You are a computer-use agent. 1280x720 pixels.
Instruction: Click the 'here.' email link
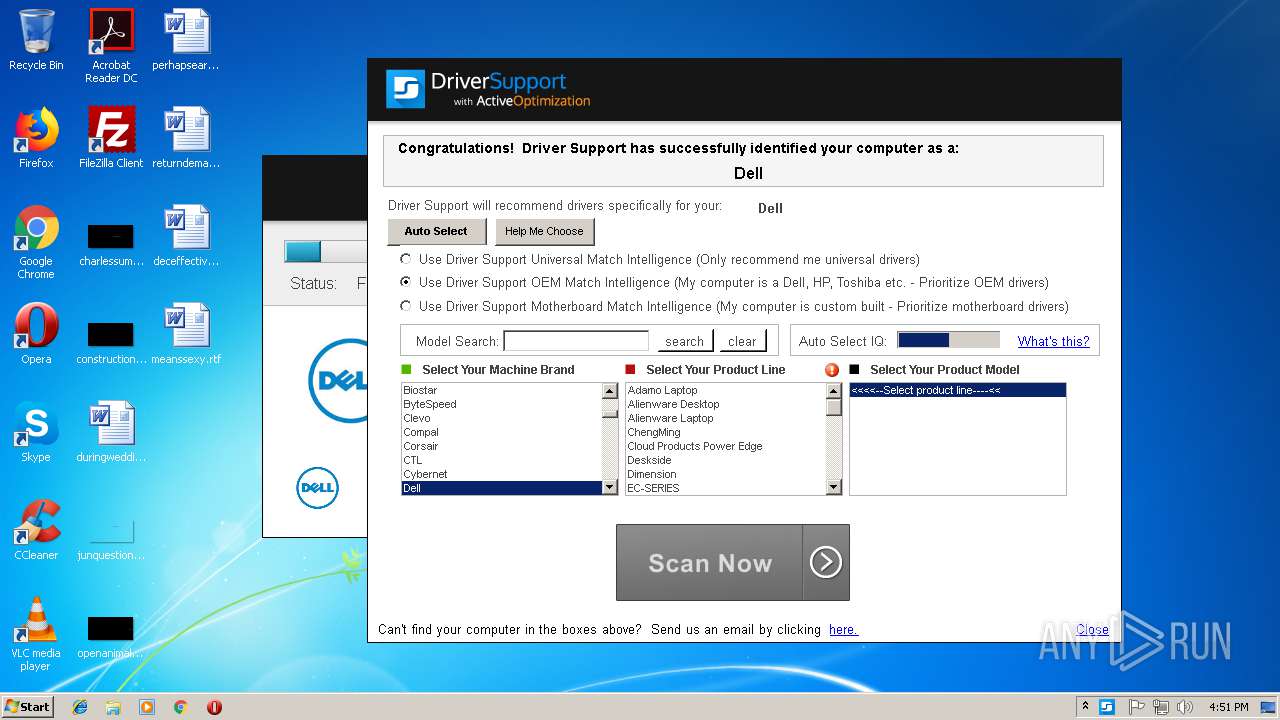843,630
